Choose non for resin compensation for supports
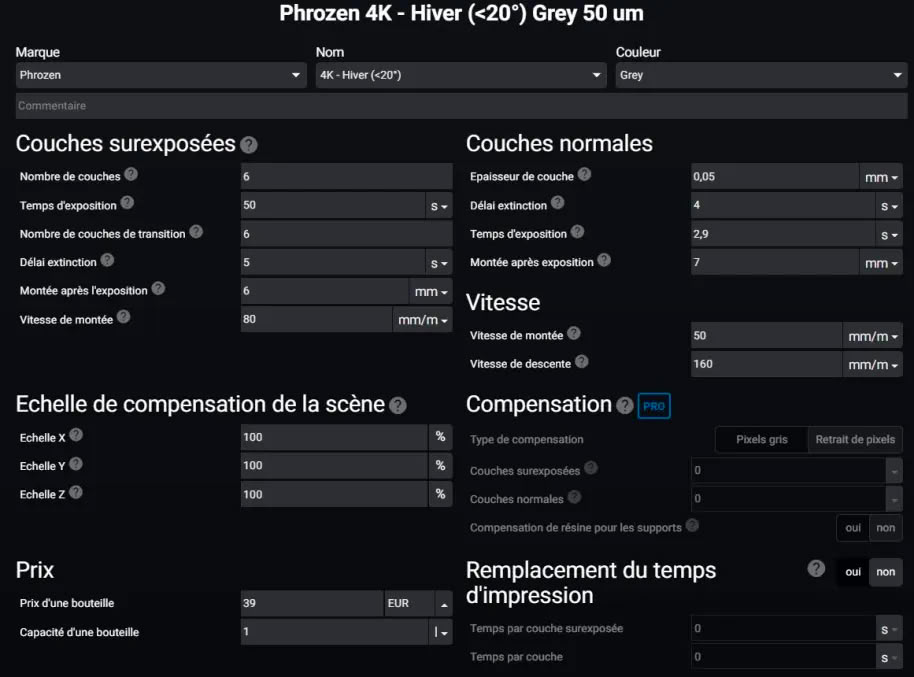This screenshot has height=677, width=914. (885, 528)
